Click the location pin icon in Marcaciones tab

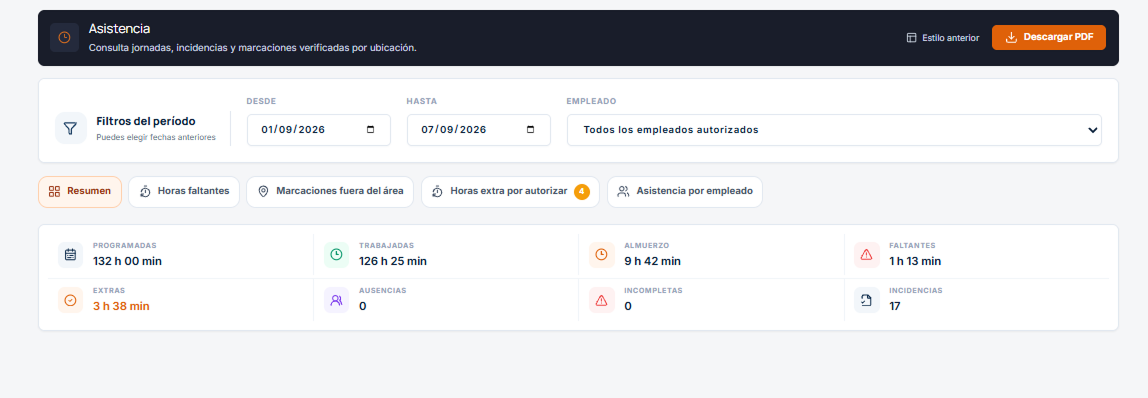(263, 192)
